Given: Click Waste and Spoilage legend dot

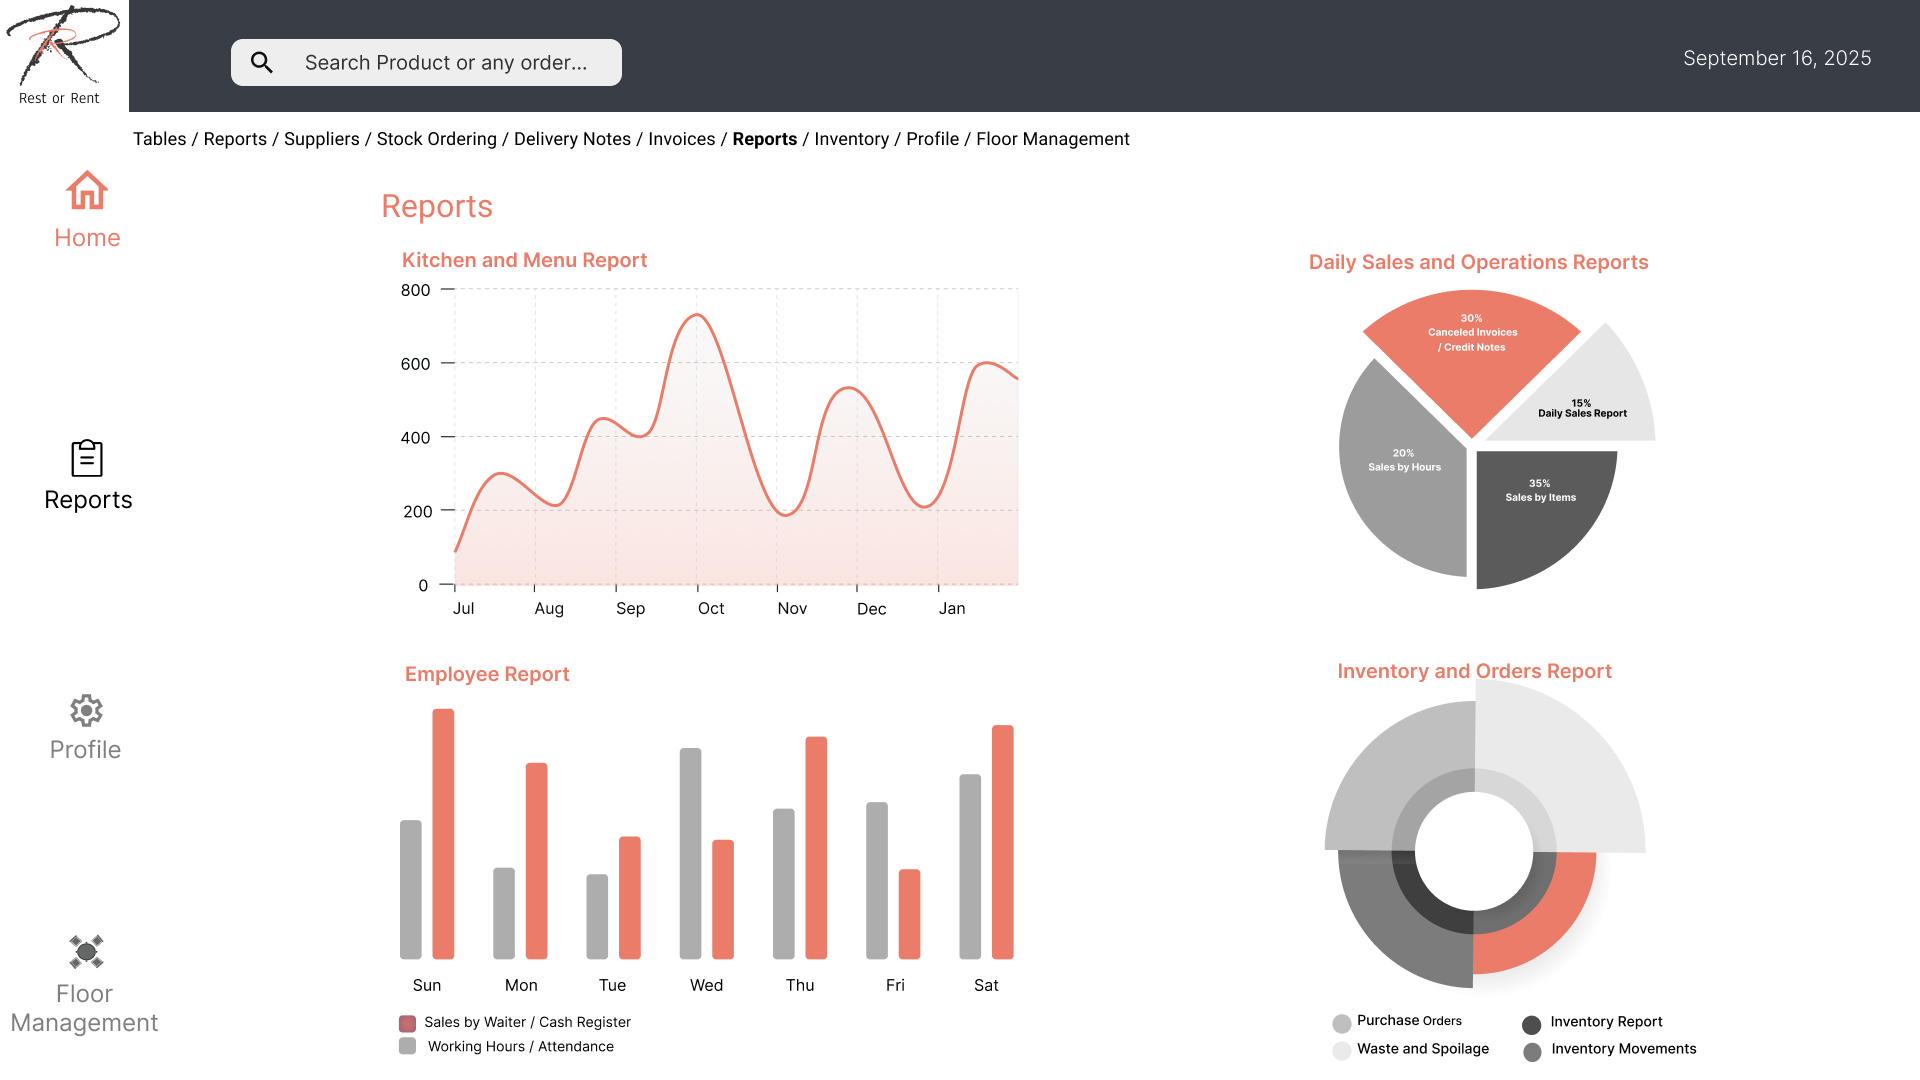Looking at the screenshot, I should point(1342,1050).
